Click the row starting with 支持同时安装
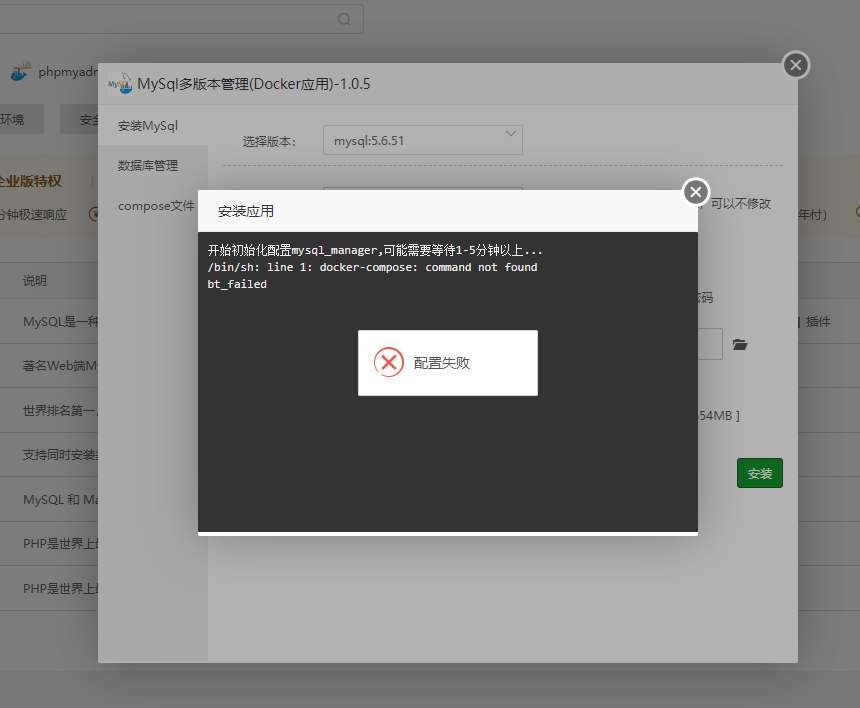Screen dimensions: 860x708 tap(49, 455)
